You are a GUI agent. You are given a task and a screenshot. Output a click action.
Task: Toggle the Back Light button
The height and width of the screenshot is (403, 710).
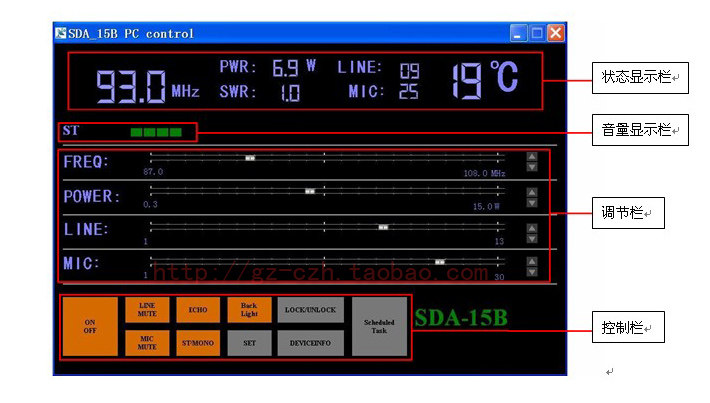pos(249,310)
